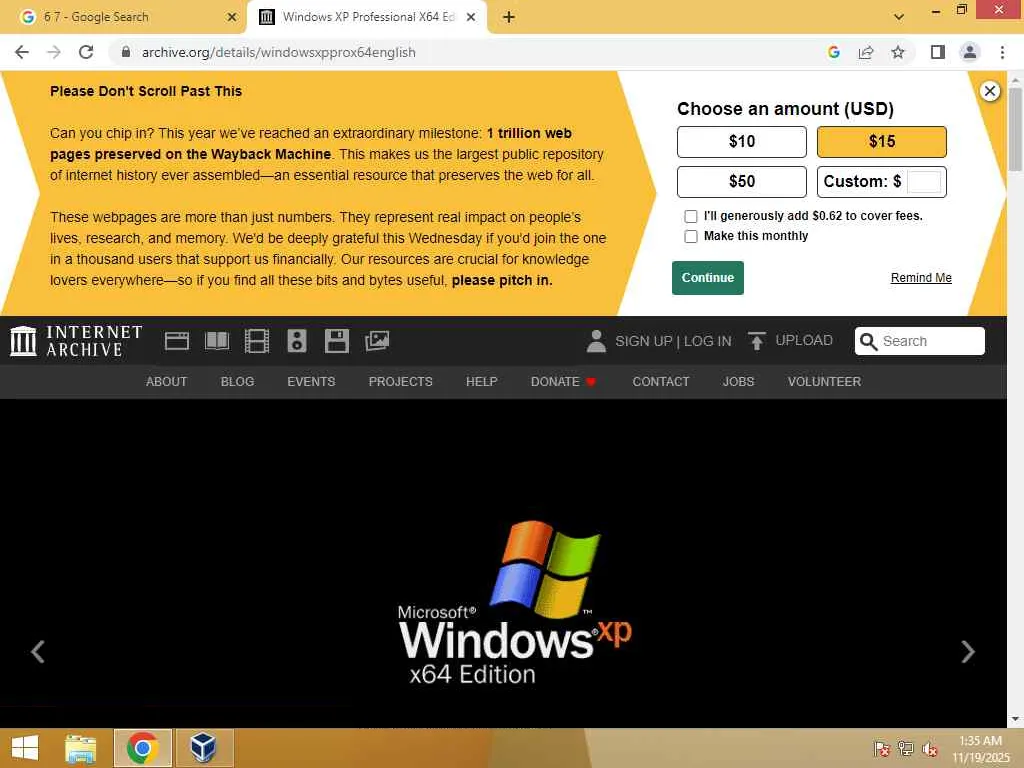Screen dimensions: 1024x768
Task: Click Google icon in address bar
Action: tap(833, 52)
